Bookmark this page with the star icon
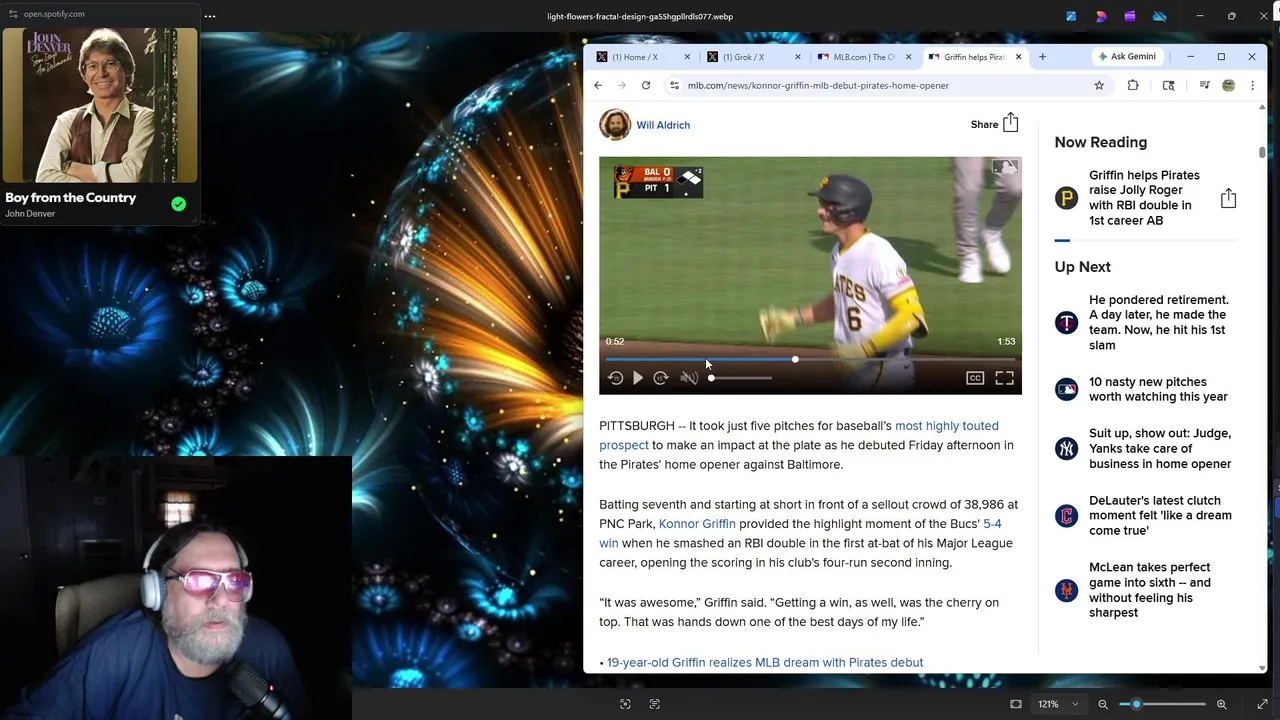 tap(1099, 86)
